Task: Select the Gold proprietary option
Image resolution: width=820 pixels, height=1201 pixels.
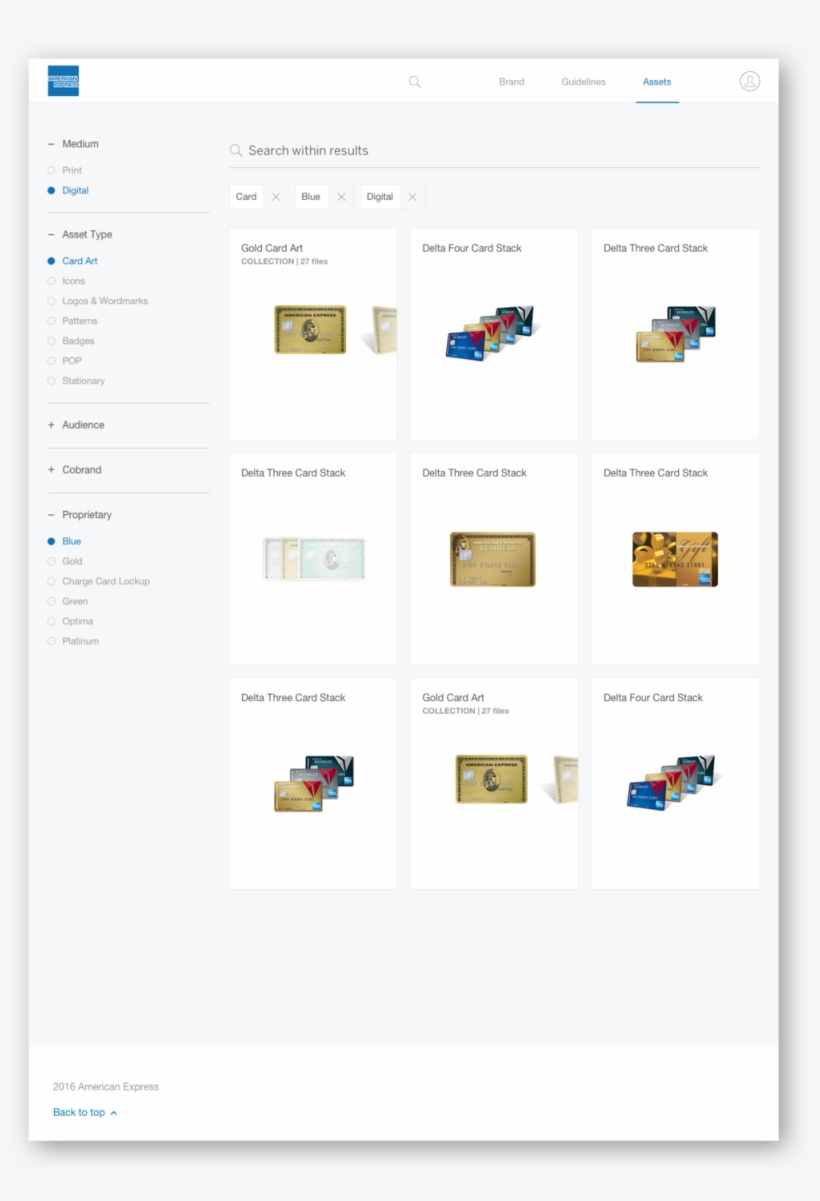Action: 65,561
